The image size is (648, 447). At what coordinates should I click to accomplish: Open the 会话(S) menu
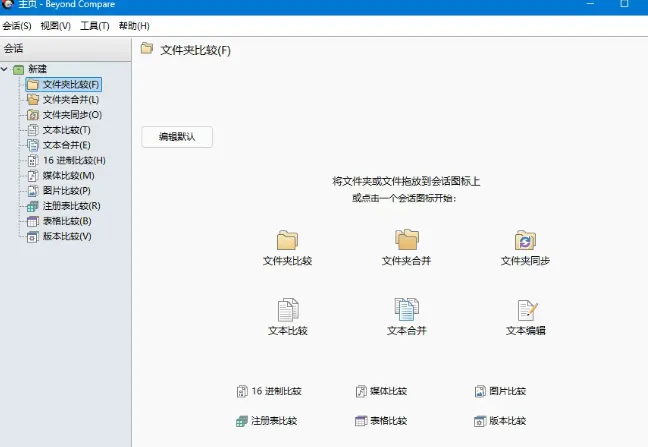point(17,26)
